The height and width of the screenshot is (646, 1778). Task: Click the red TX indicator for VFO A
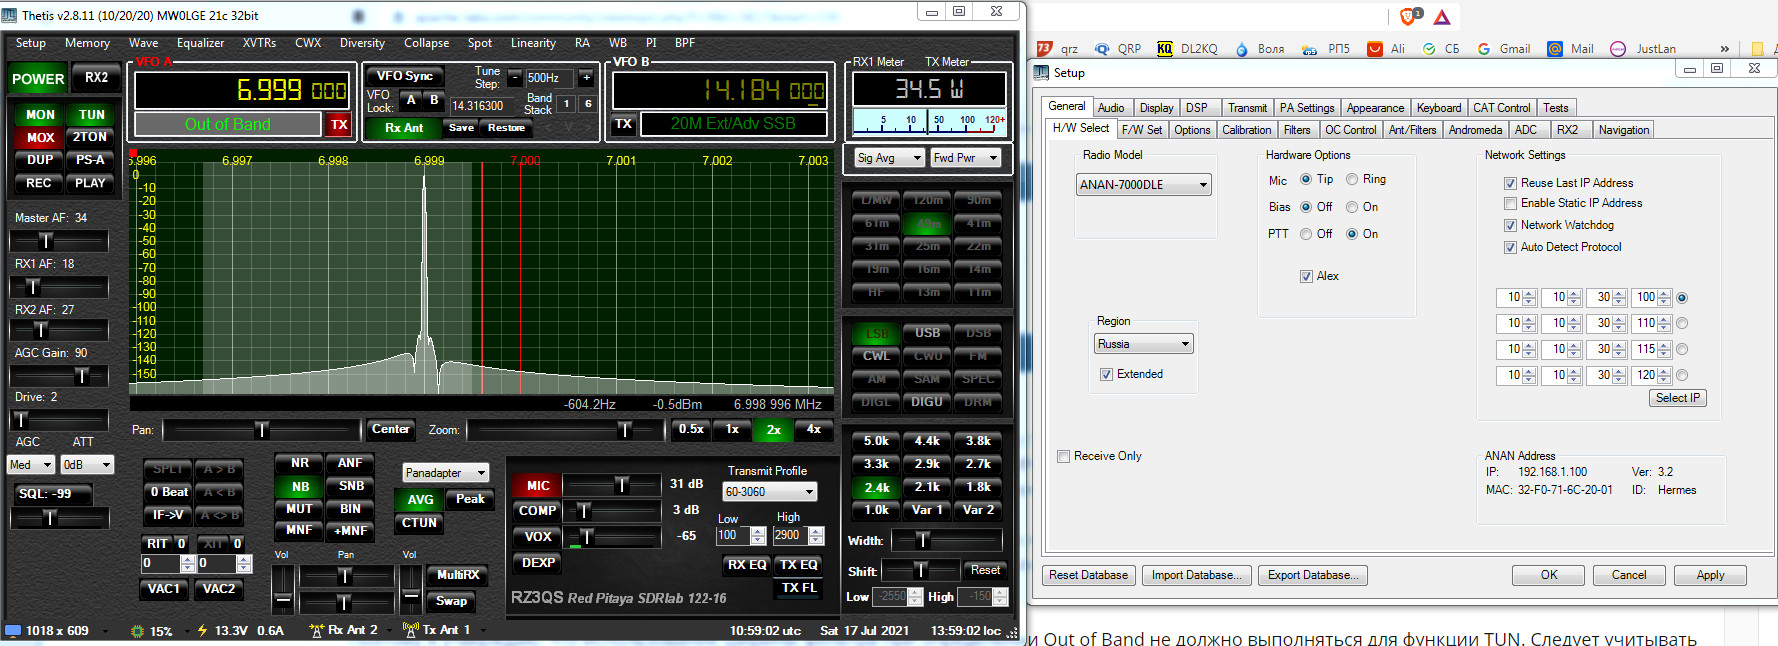tap(339, 124)
